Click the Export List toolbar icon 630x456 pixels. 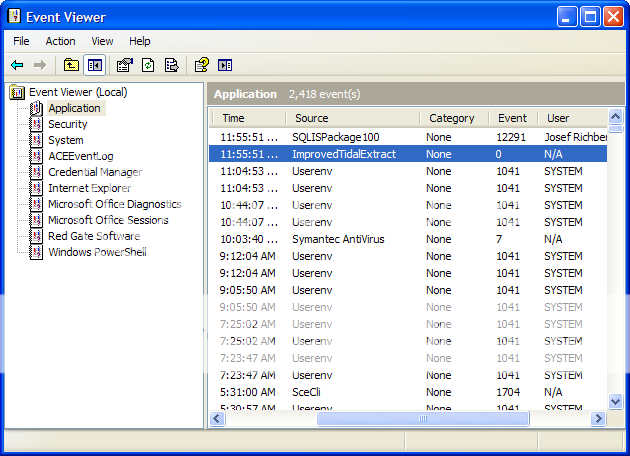click(171, 65)
